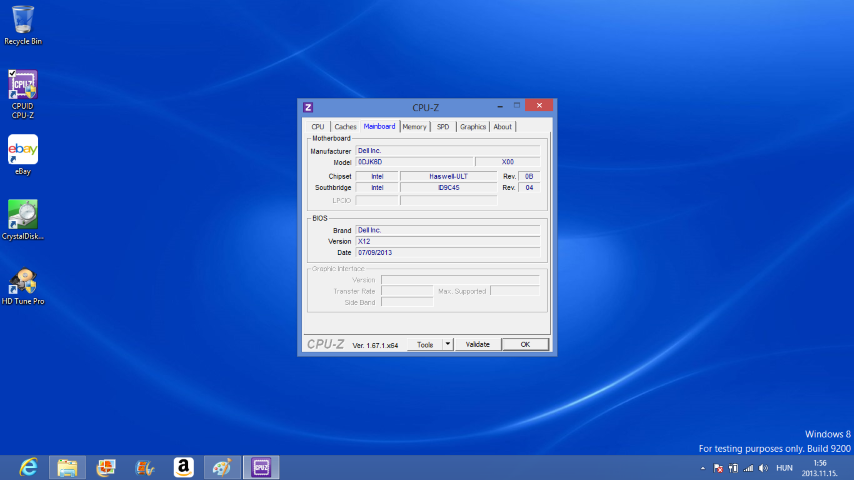This screenshot has width=854, height=480.
Task: Show hidden icons in the system tray
Action: tap(703, 468)
